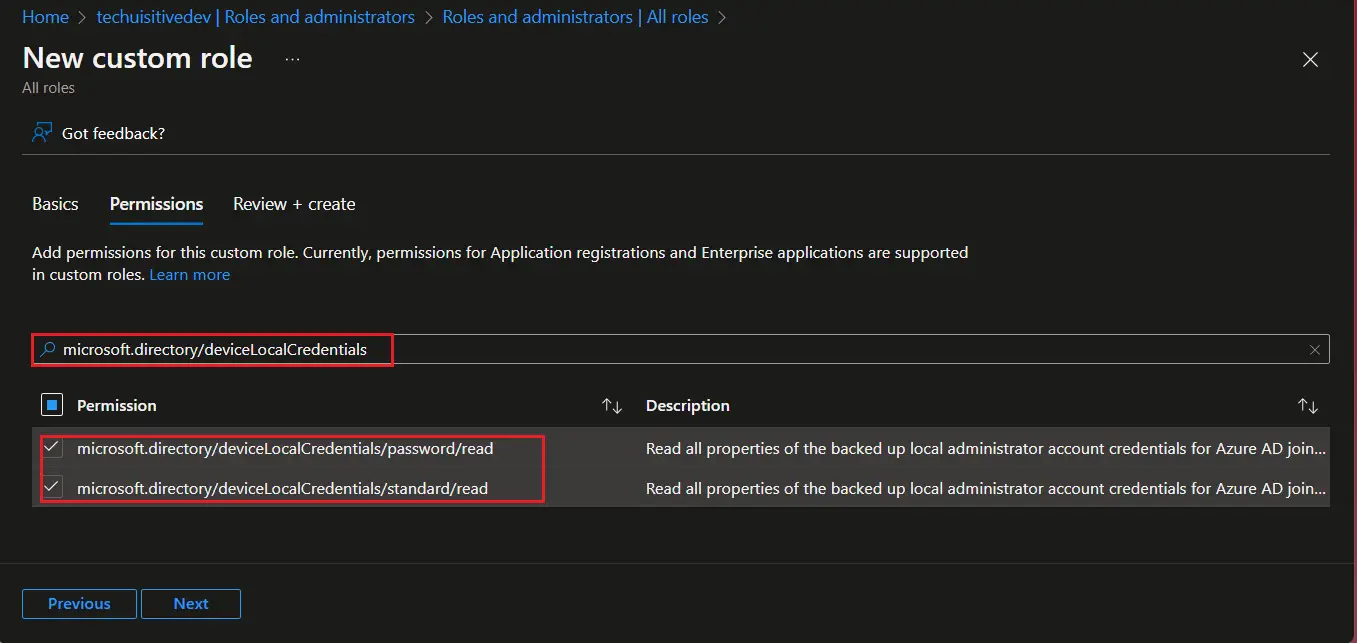
Task: Click the Description column sort arrows icon
Action: (1308, 405)
